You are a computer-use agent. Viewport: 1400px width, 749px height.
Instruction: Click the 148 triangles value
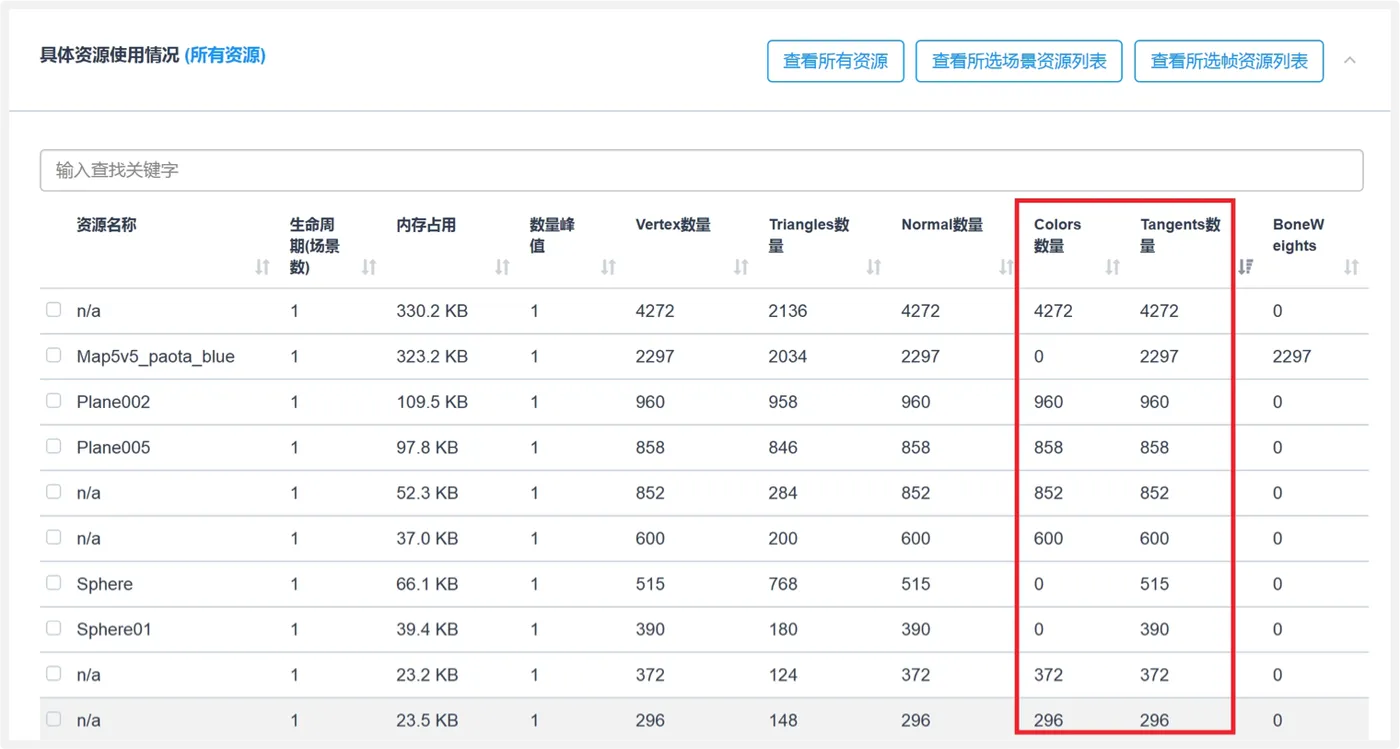click(x=783, y=720)
